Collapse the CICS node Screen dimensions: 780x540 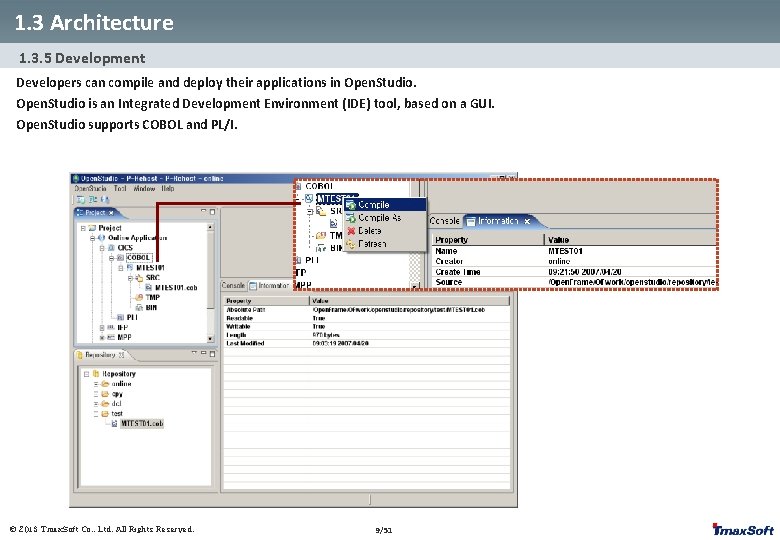pos(102,248)
